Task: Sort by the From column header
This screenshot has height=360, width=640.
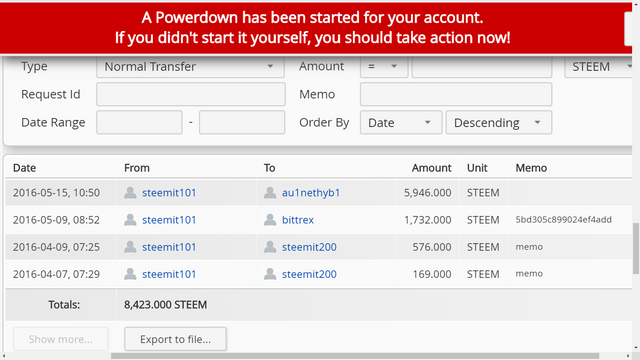Action: tap(137, 168)
